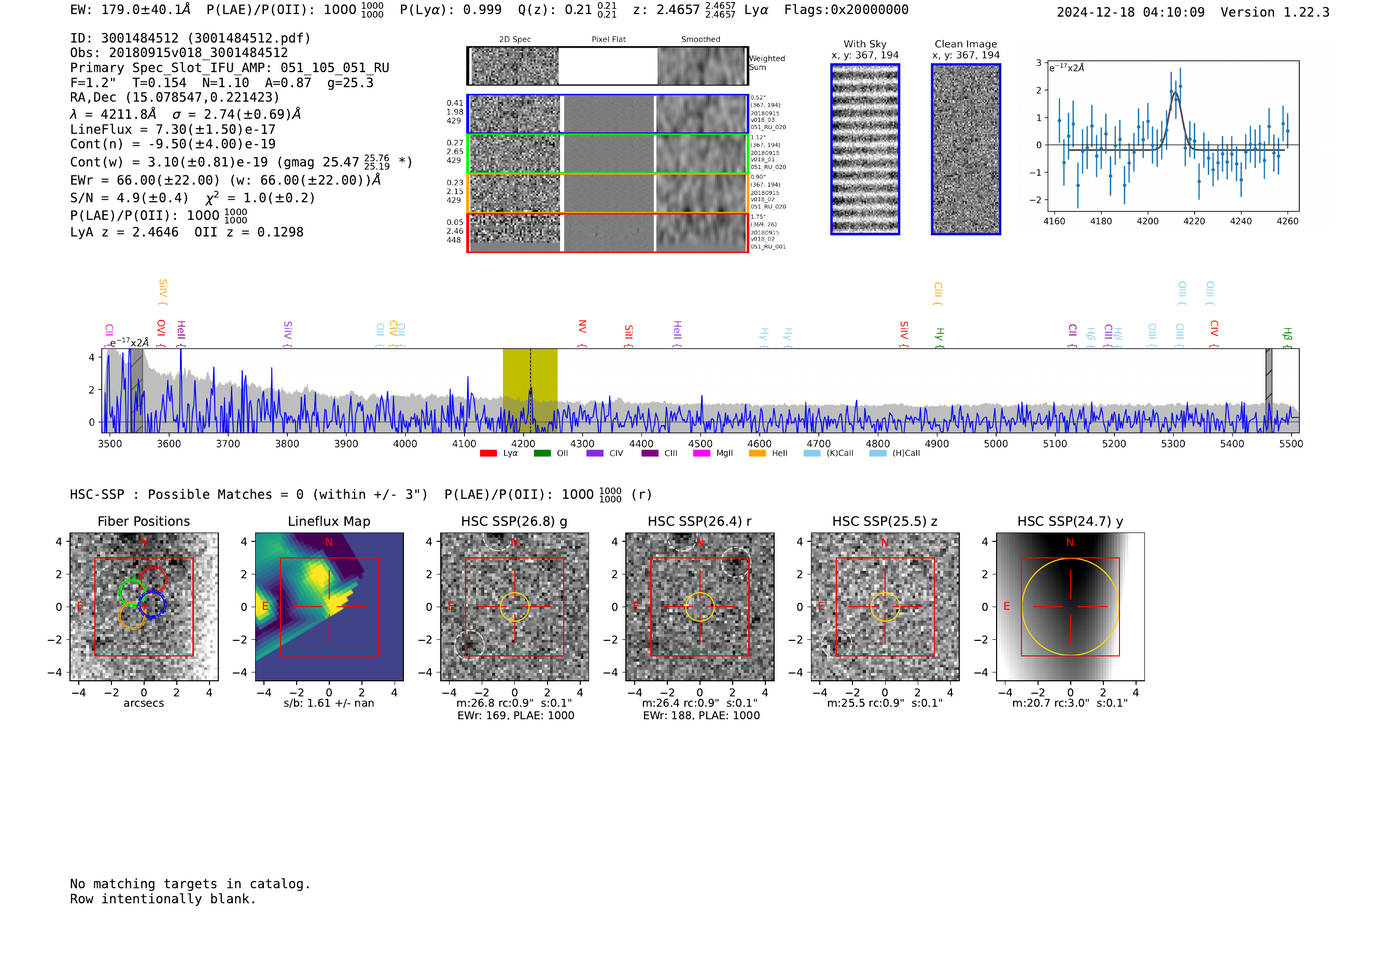Click "No matching targets in catalog." text
The image size is (1400, 953).
[x=190, y=883]
